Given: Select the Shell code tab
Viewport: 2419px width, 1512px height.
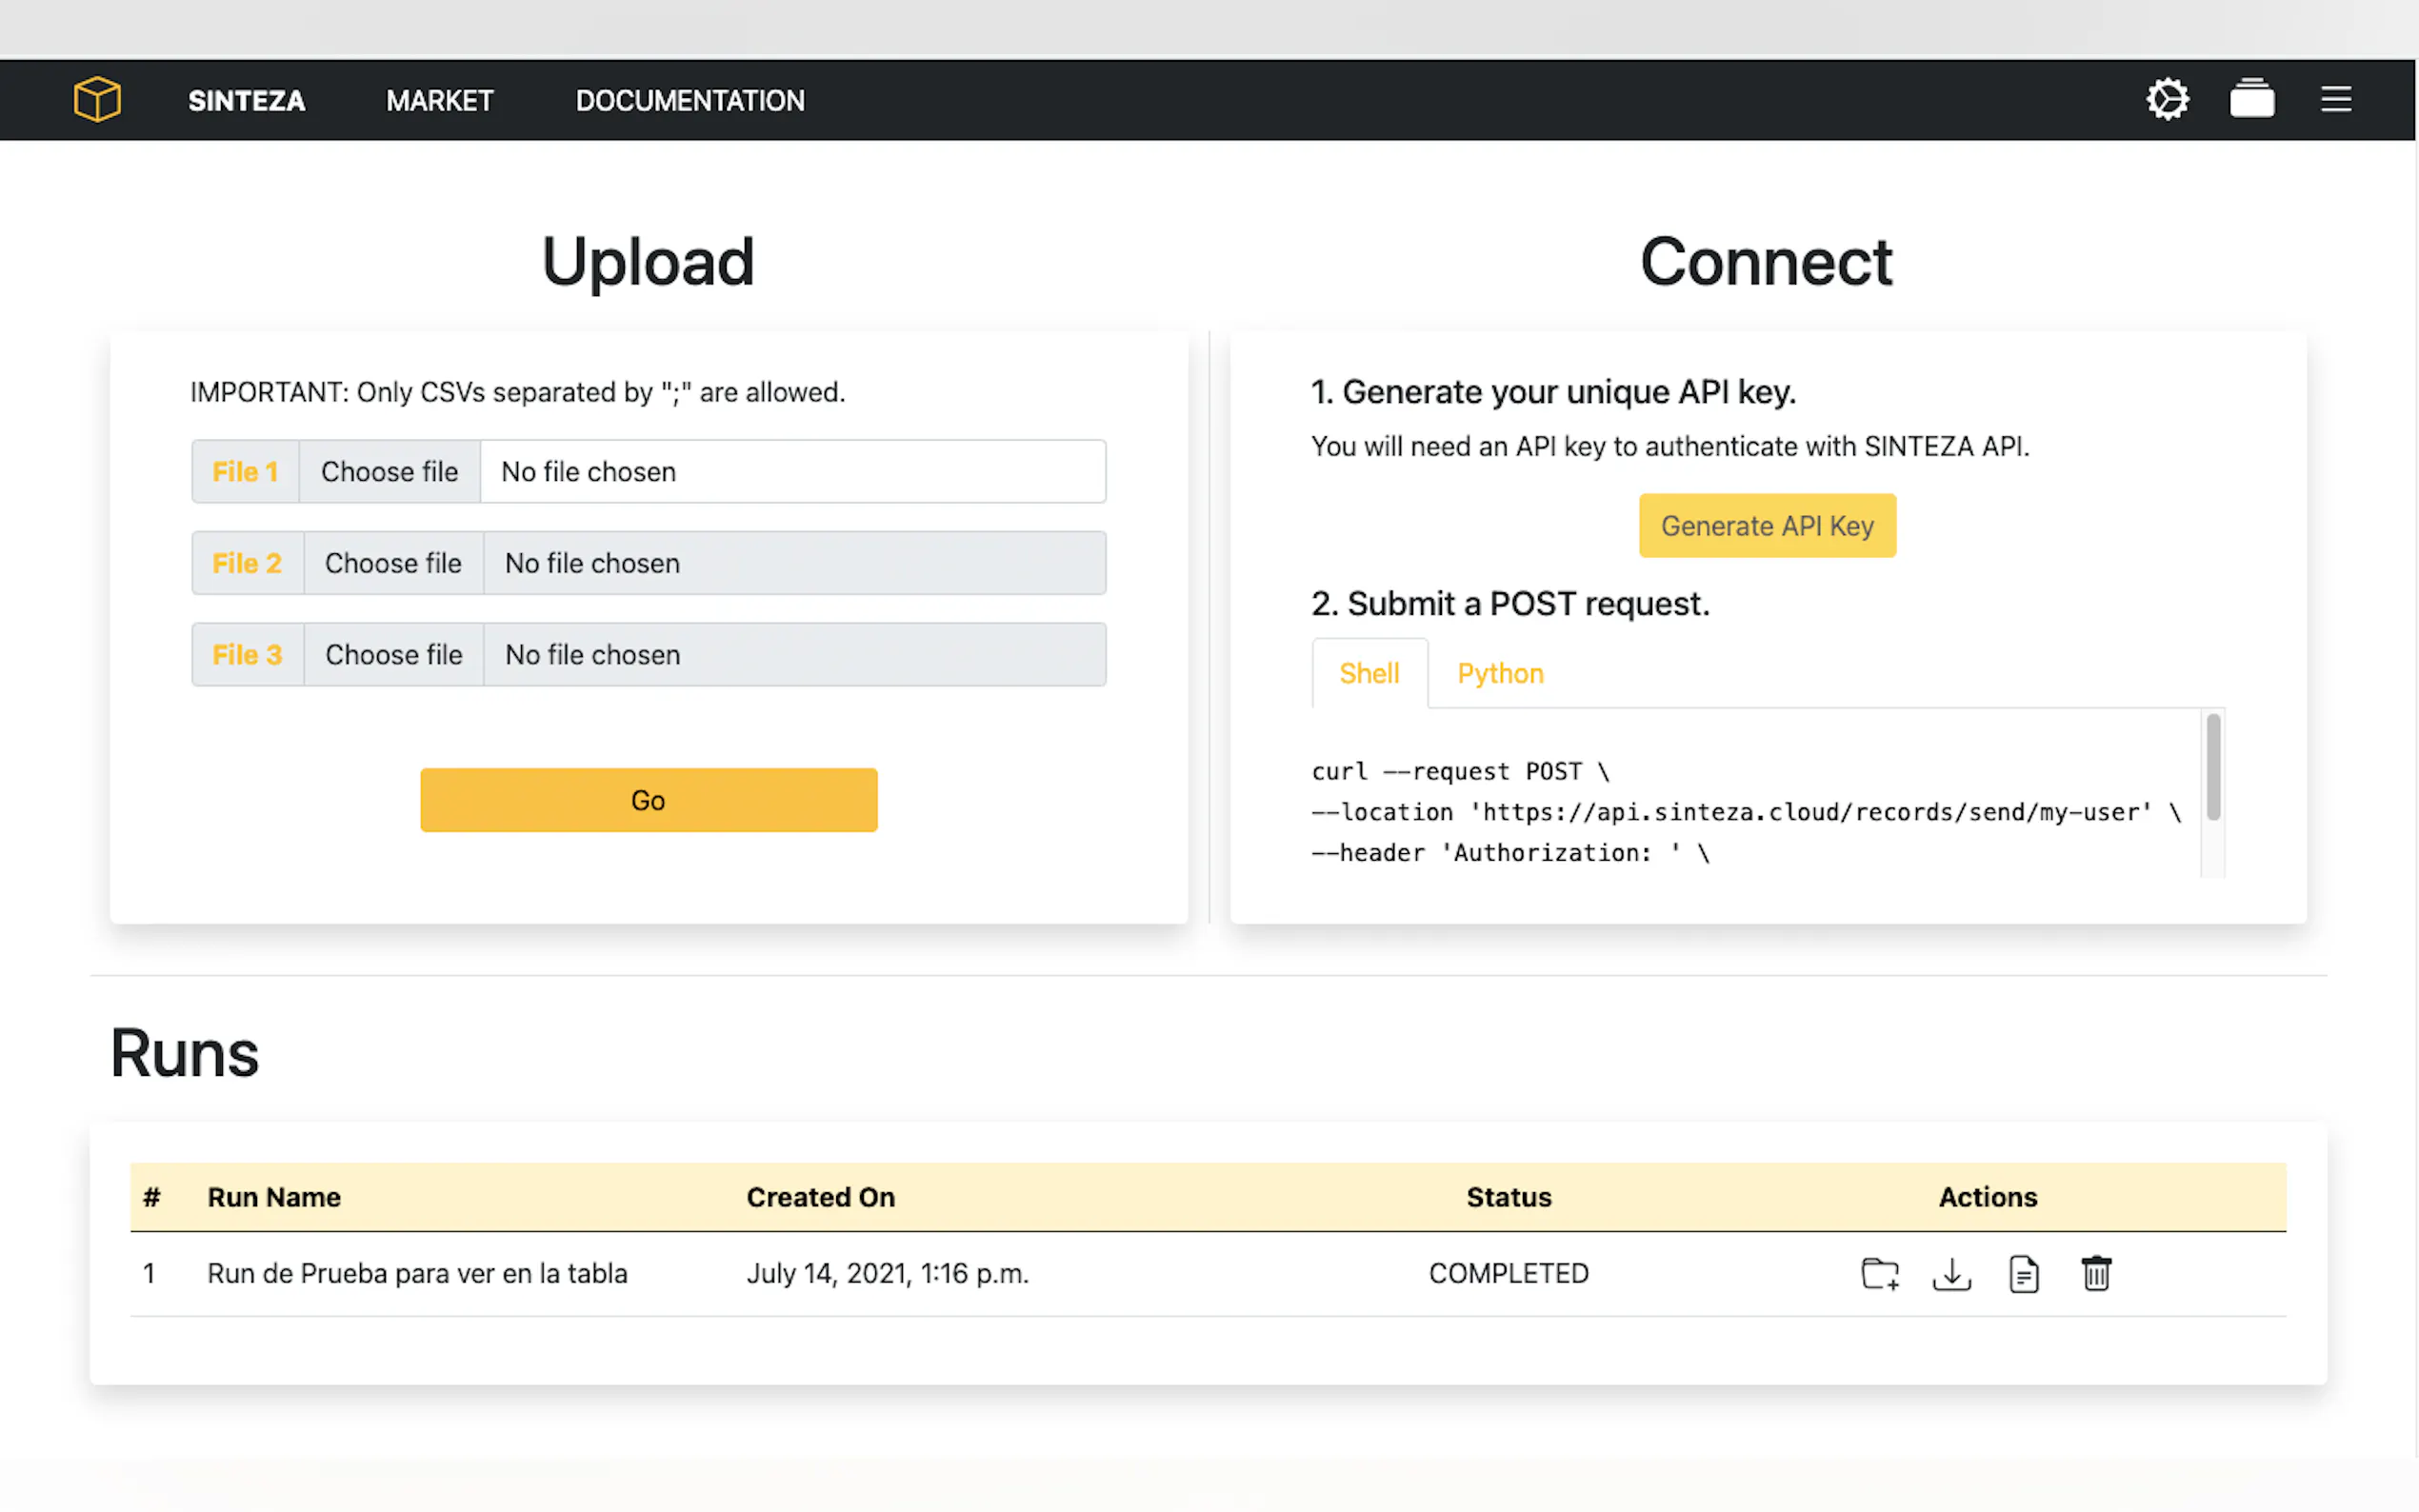Looking at the screenshot, I should [x=1369, y=673].
